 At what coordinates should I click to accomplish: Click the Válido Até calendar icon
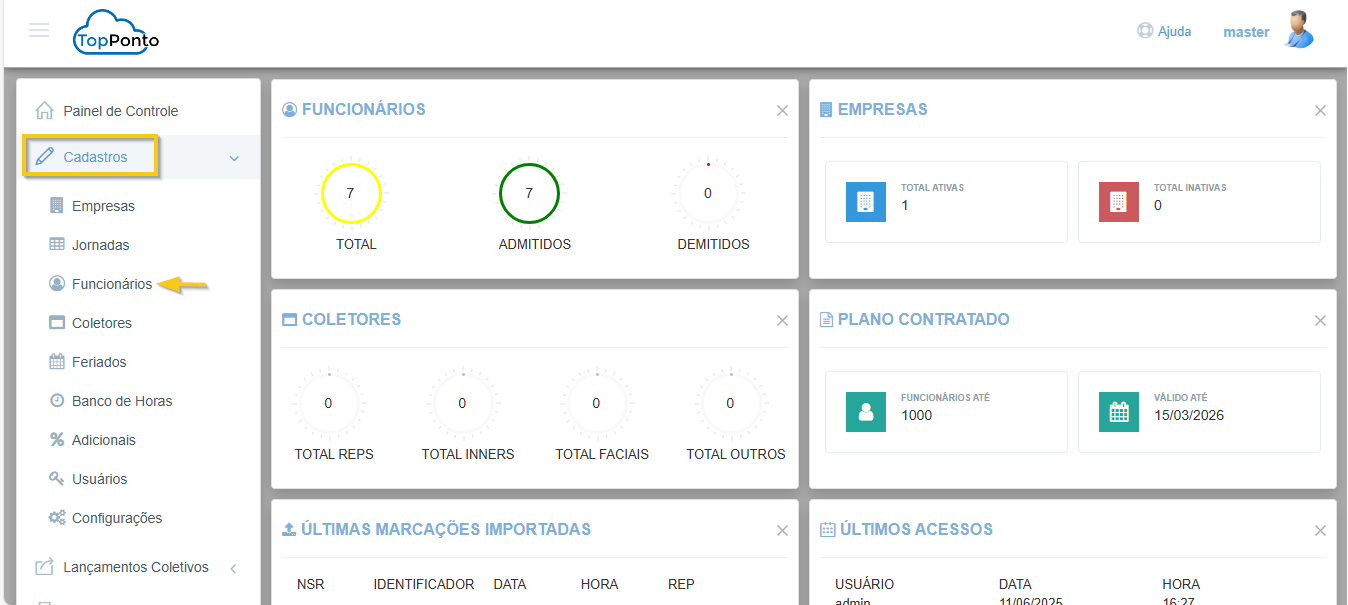[x=1118, y=411]
